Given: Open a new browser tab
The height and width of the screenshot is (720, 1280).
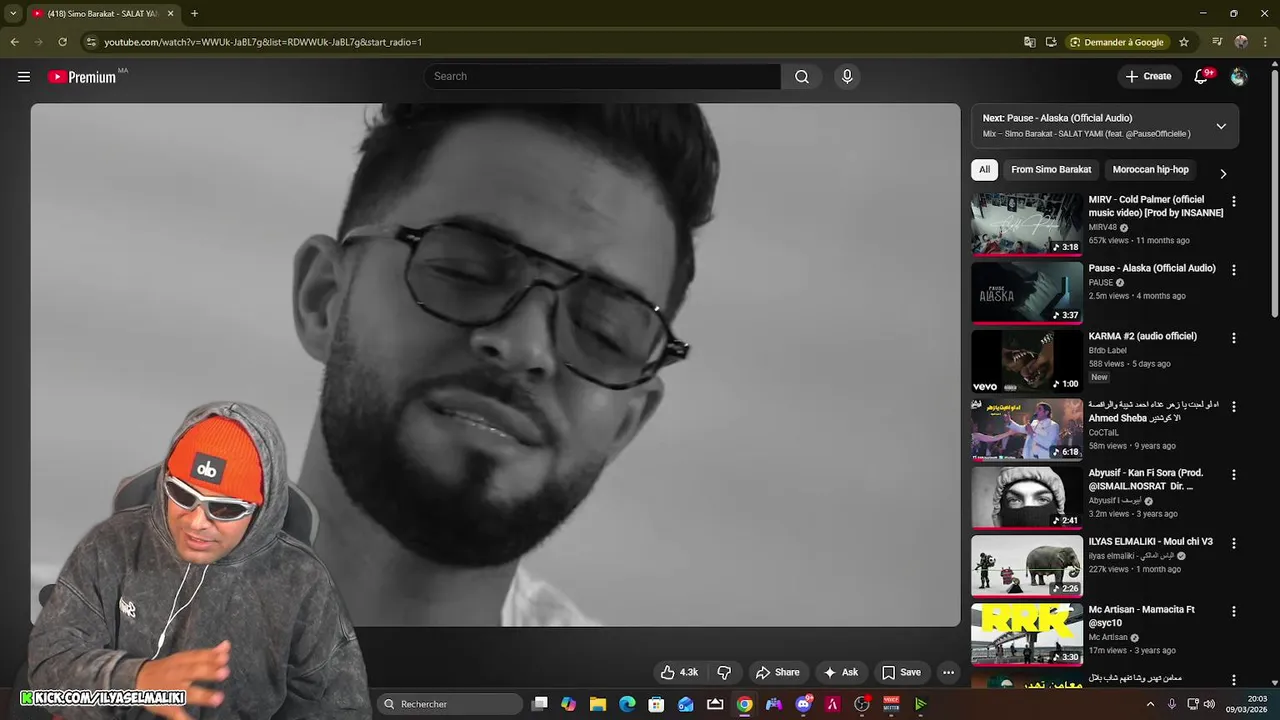Looking at the screenshot, I should (194, 14).
